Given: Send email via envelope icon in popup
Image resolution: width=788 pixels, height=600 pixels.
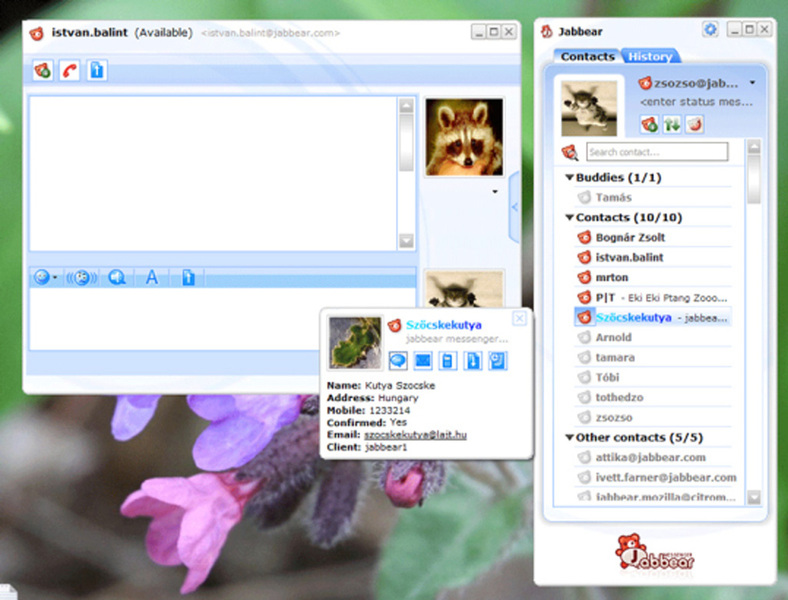Looking at the screenshot, I should (x=423, y=360).
